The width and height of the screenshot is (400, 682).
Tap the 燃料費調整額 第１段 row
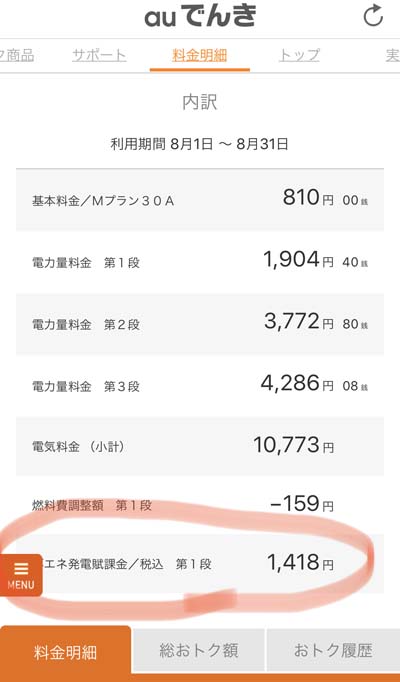click(x=200, y=505)
